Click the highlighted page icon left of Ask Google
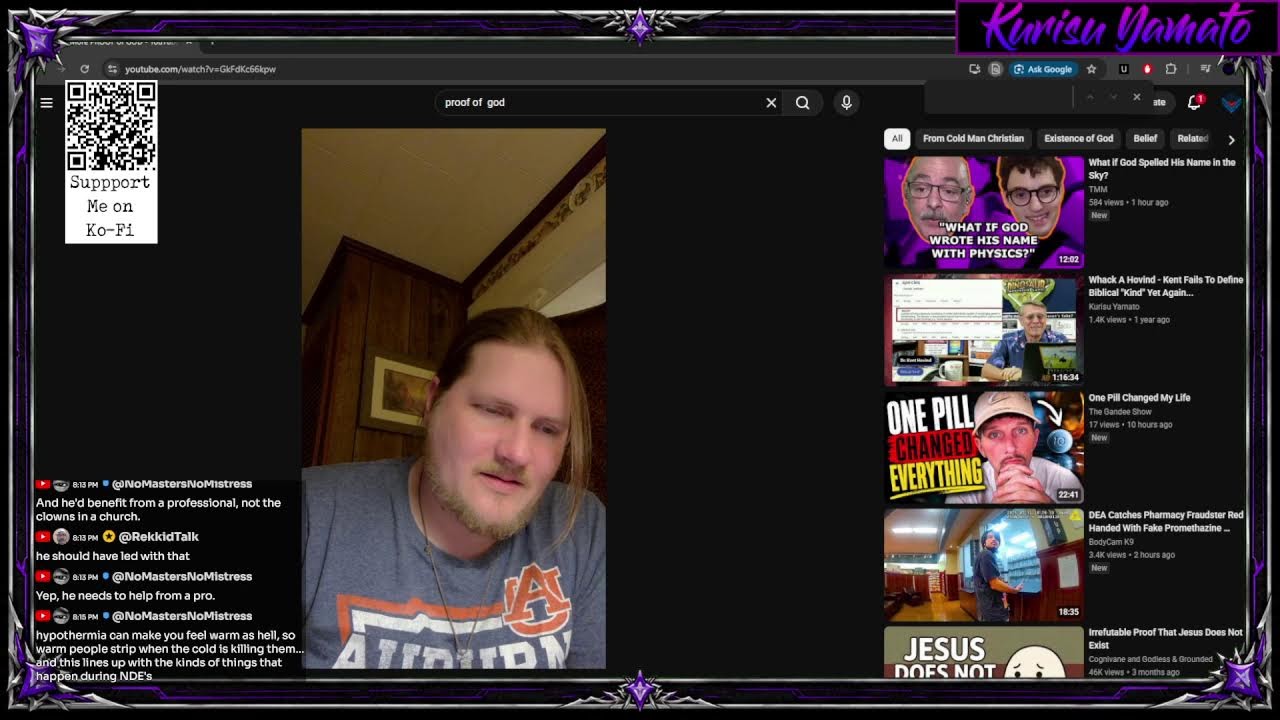1280x720 pixels. coord(995,69)
